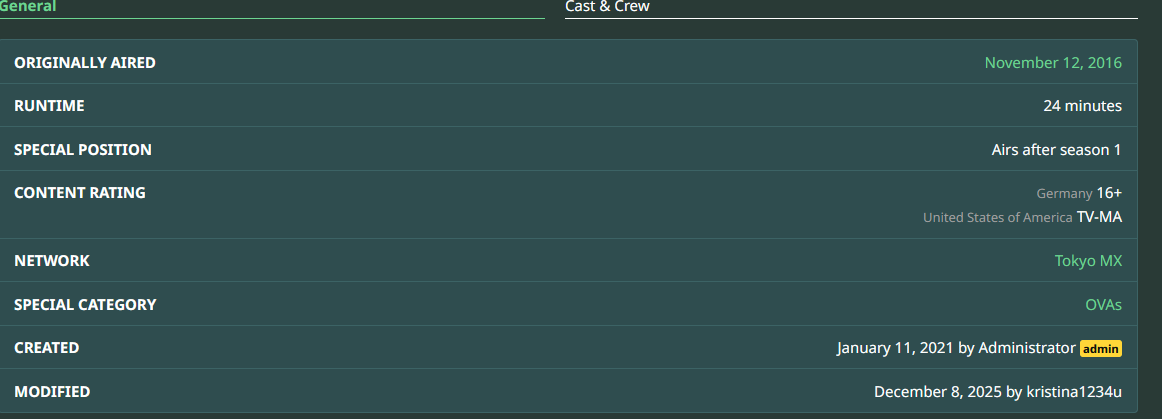Open the Tokyo MX network link
The height and width of the screenshot is (419, 1162).
click(1088, 261)
